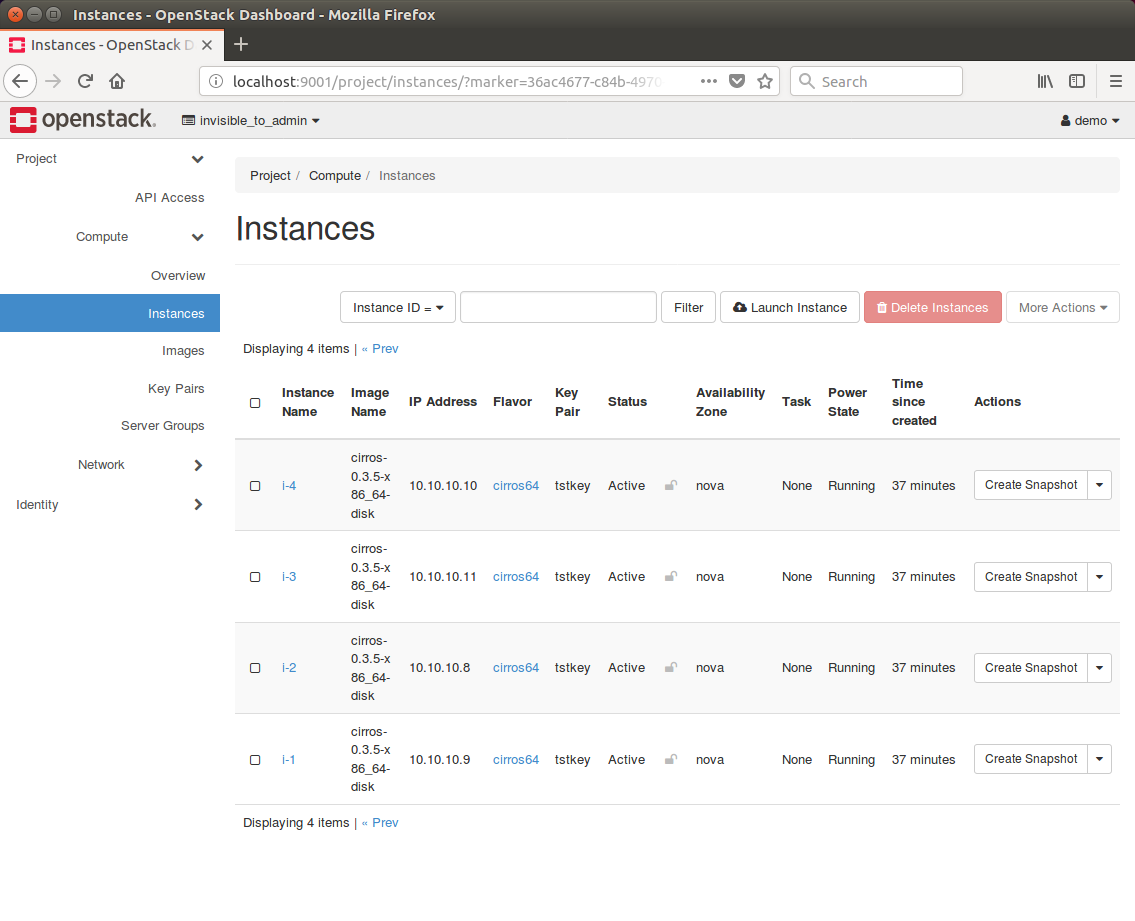
Task: Click the lock icon in row i-3
Action: point(671,576)
